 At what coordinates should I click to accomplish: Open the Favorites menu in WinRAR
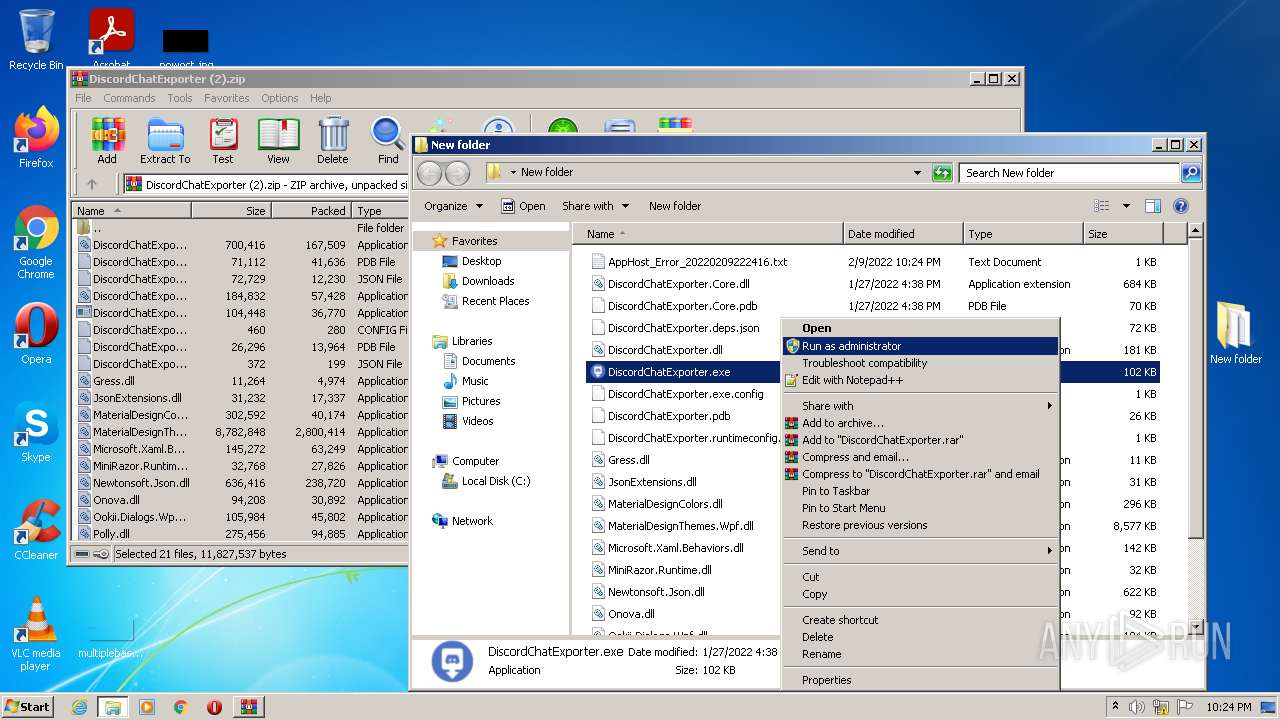(x=227, y=98)
